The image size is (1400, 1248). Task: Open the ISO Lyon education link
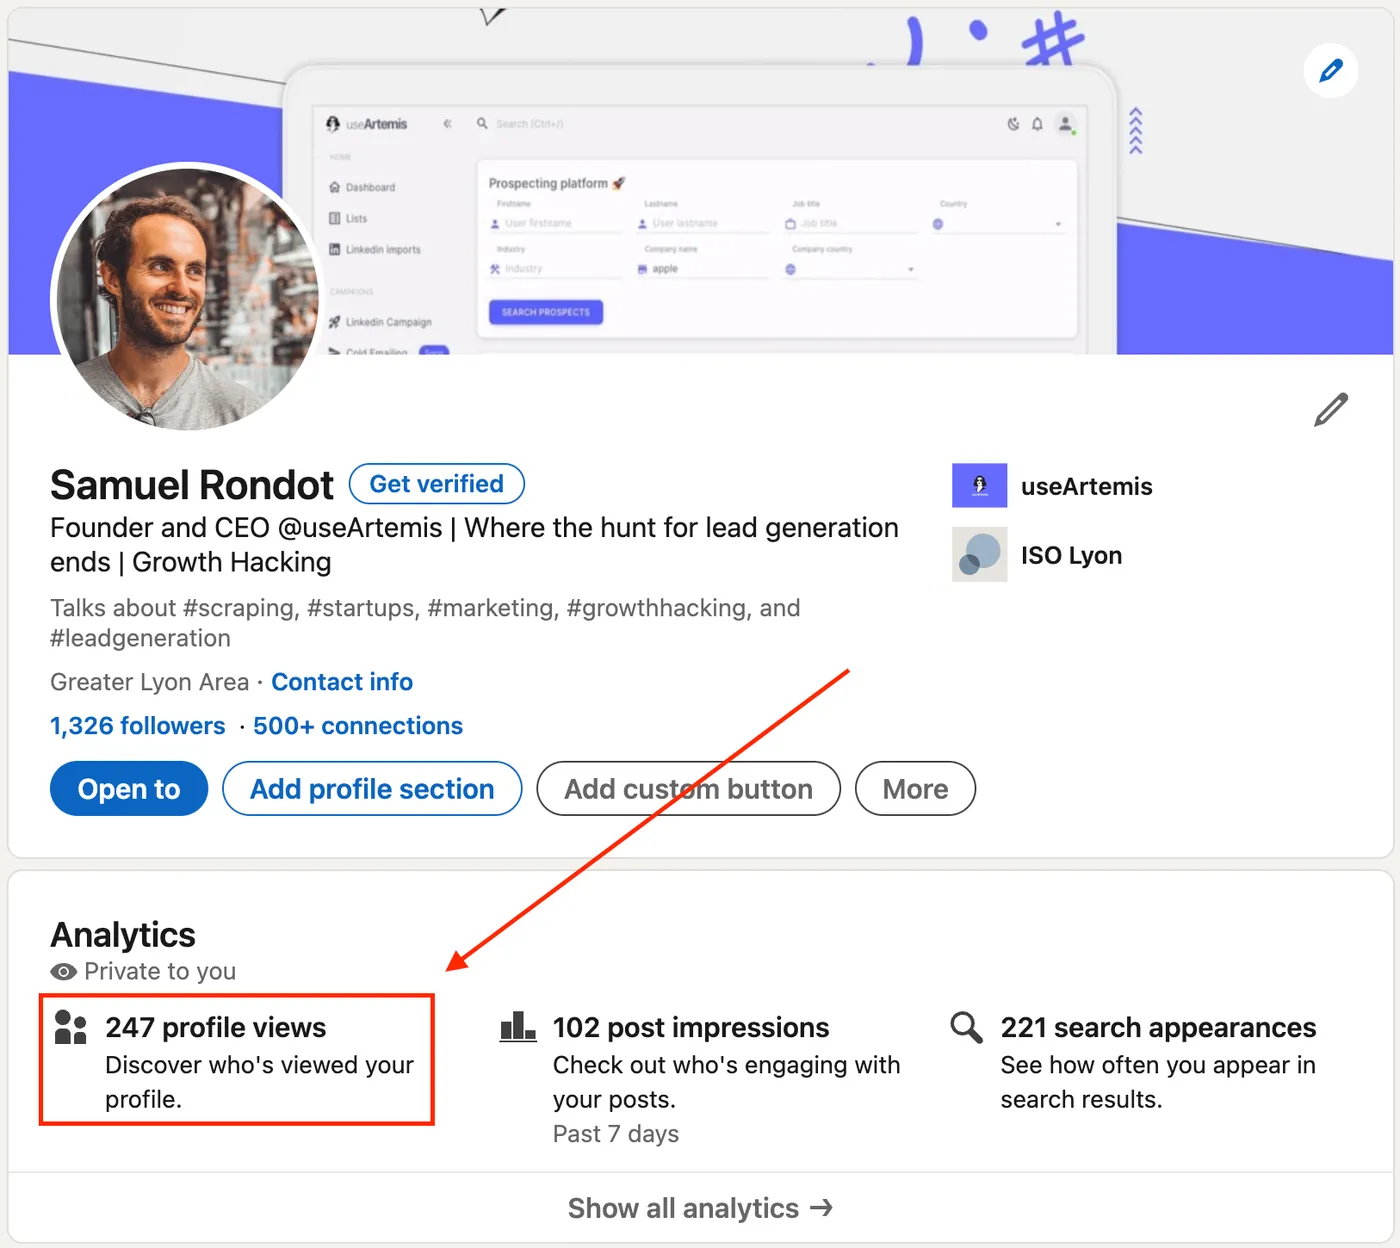pos(1071,556)
